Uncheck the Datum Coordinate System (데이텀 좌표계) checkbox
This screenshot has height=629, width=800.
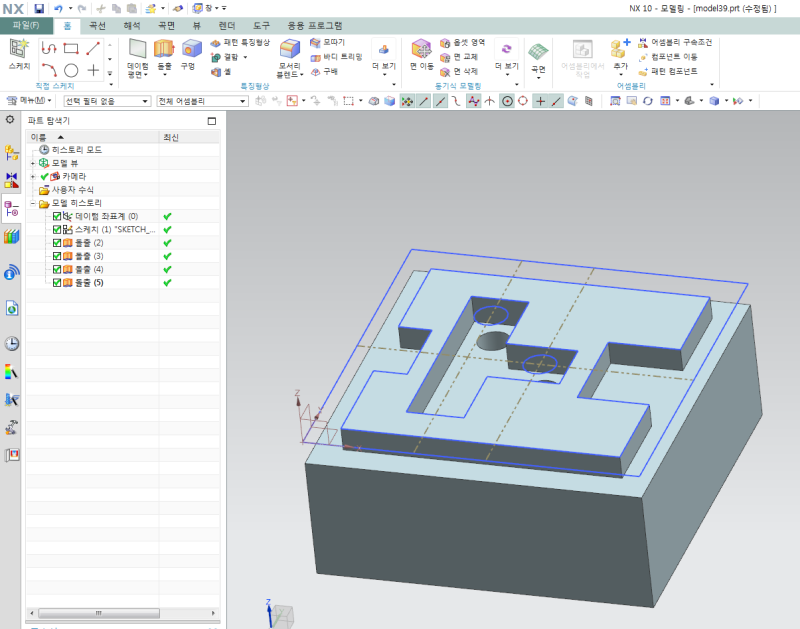57,216
